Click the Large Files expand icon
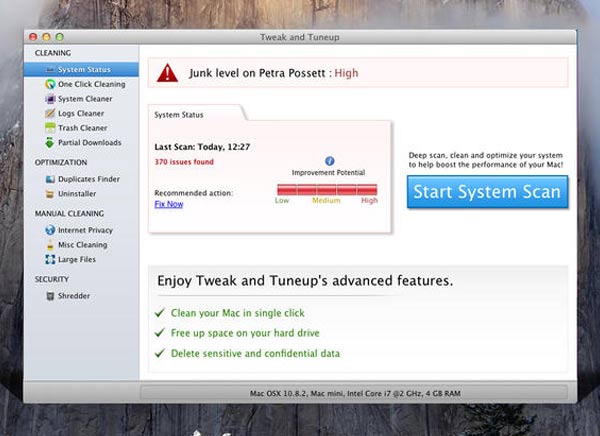The width and height of the screenshot is (600, 436). tap(50, 260)
